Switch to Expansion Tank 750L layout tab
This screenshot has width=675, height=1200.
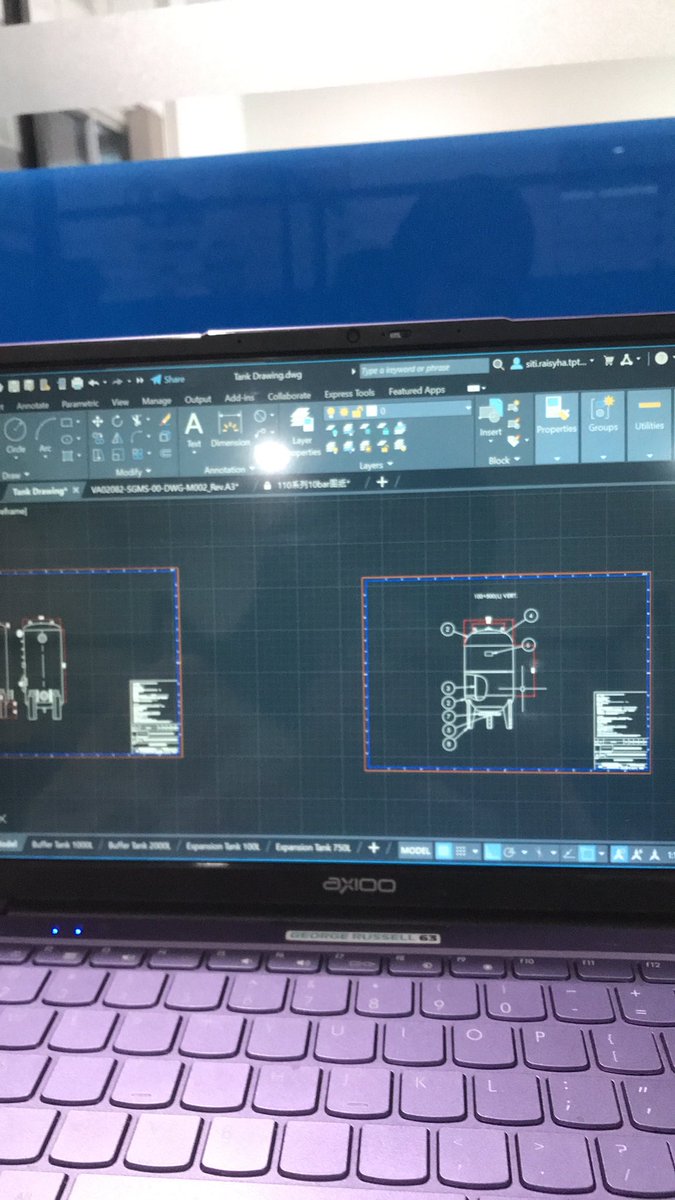[313, 847]
